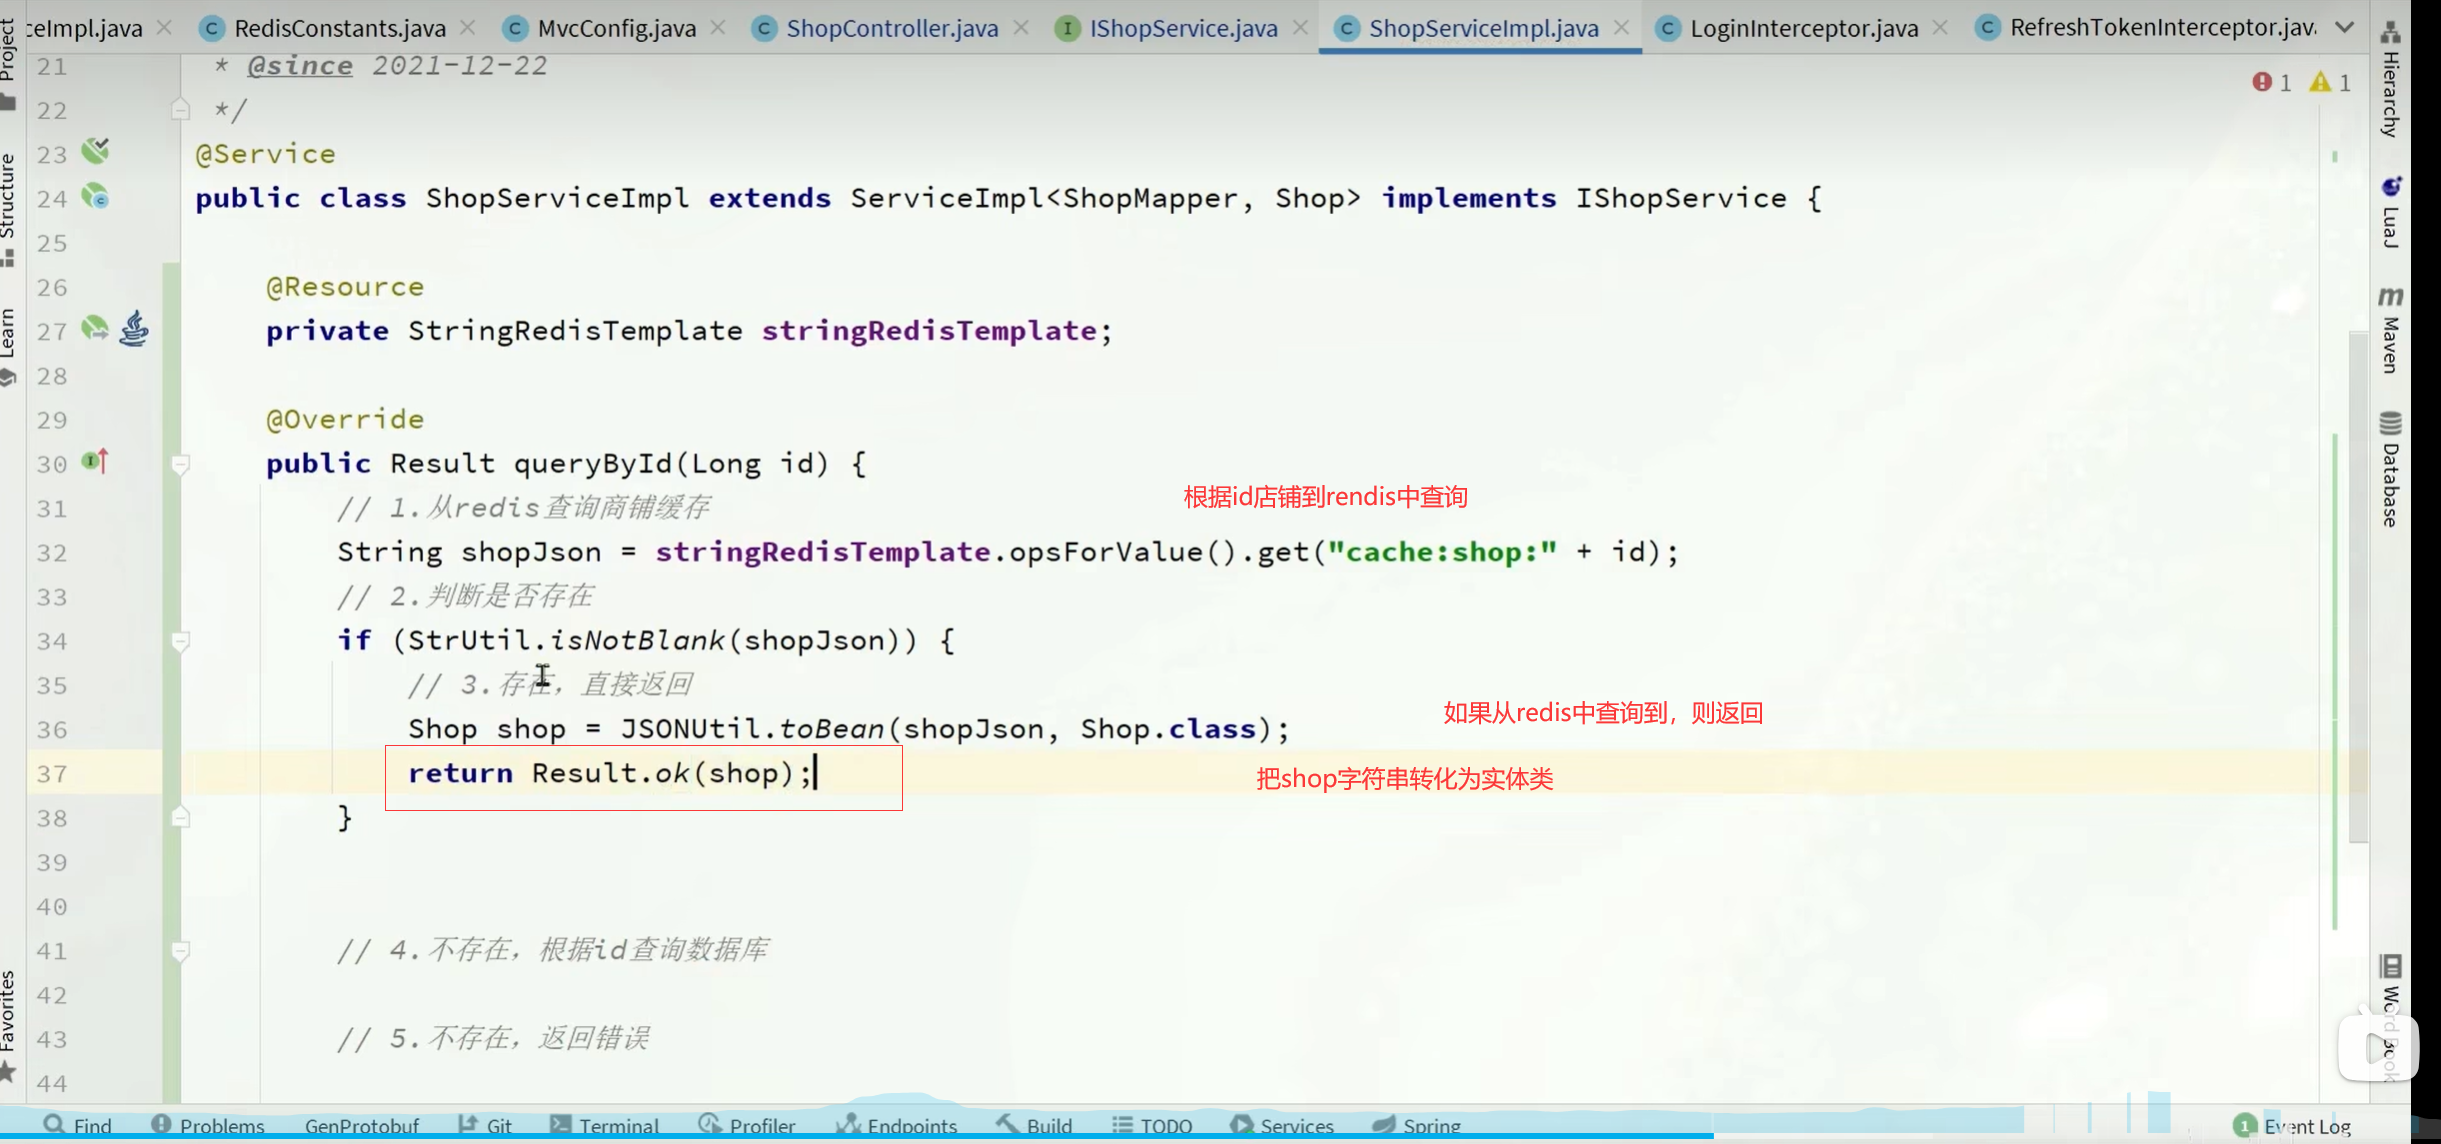Click the Spring bean gutter icon on line 23
Screen dimensions: 2441x1144
[95, 151]
